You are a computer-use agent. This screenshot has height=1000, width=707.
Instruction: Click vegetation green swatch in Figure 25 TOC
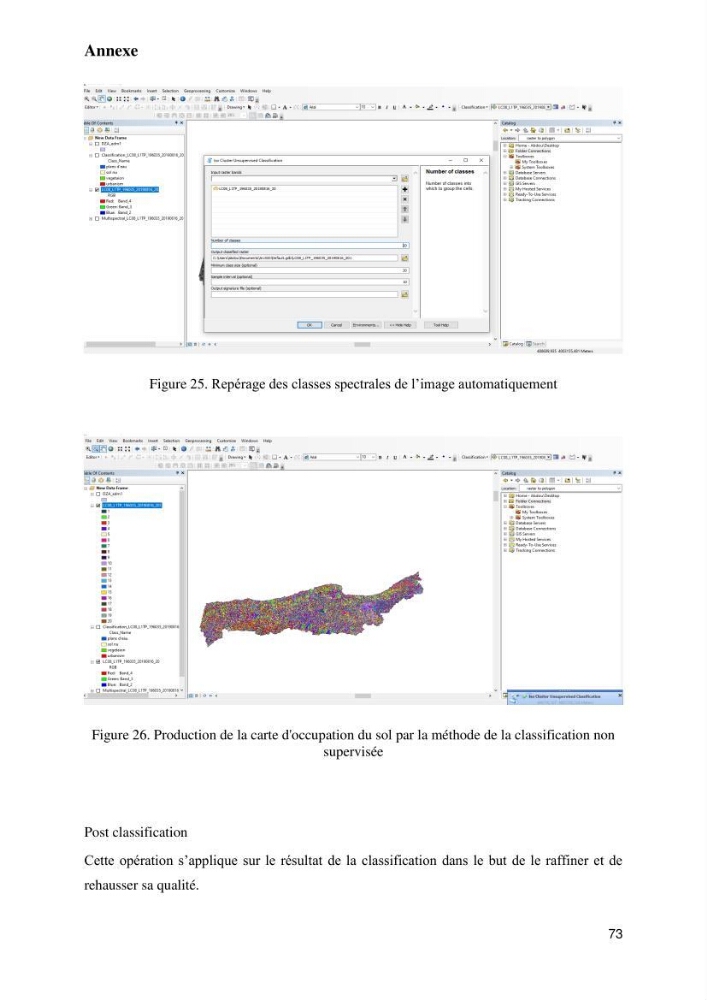coord(102,178)
